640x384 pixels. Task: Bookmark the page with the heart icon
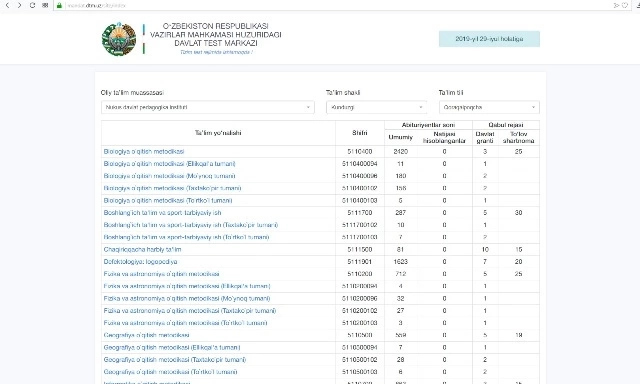pos(625,5)
